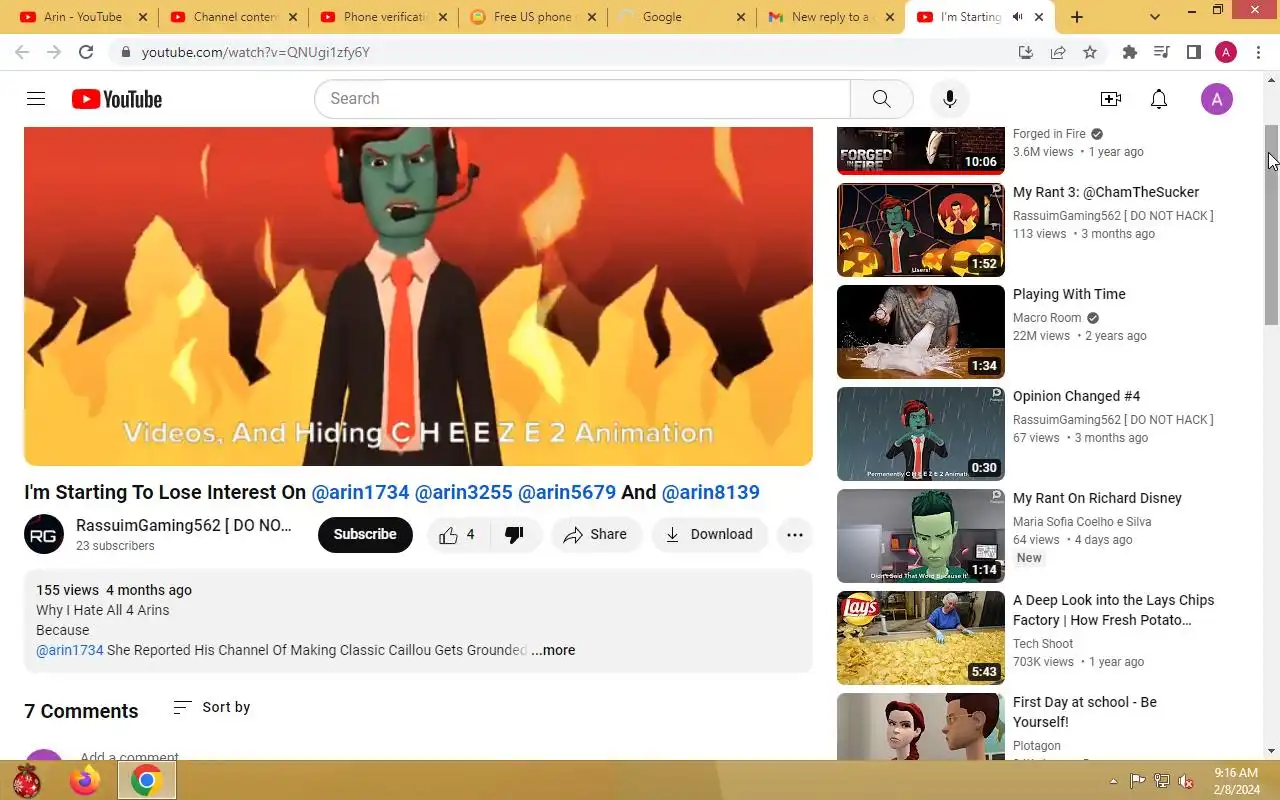Click the Share button
The width and height of the screenshot is (1280, 800).
coord(595,534)
